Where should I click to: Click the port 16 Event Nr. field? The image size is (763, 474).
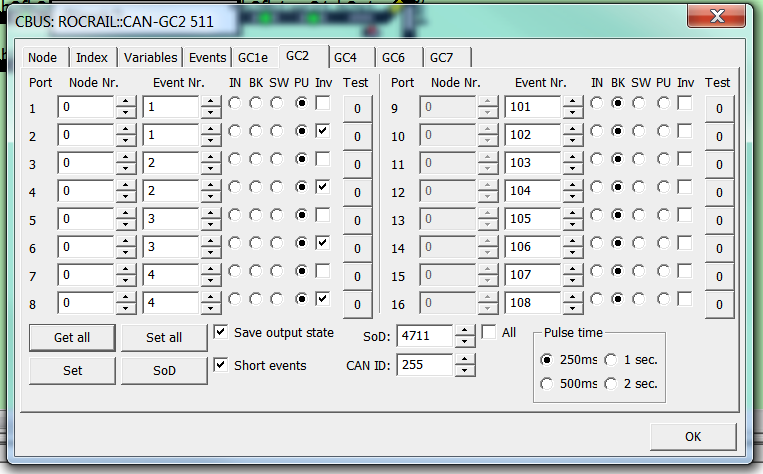point(532,302)
